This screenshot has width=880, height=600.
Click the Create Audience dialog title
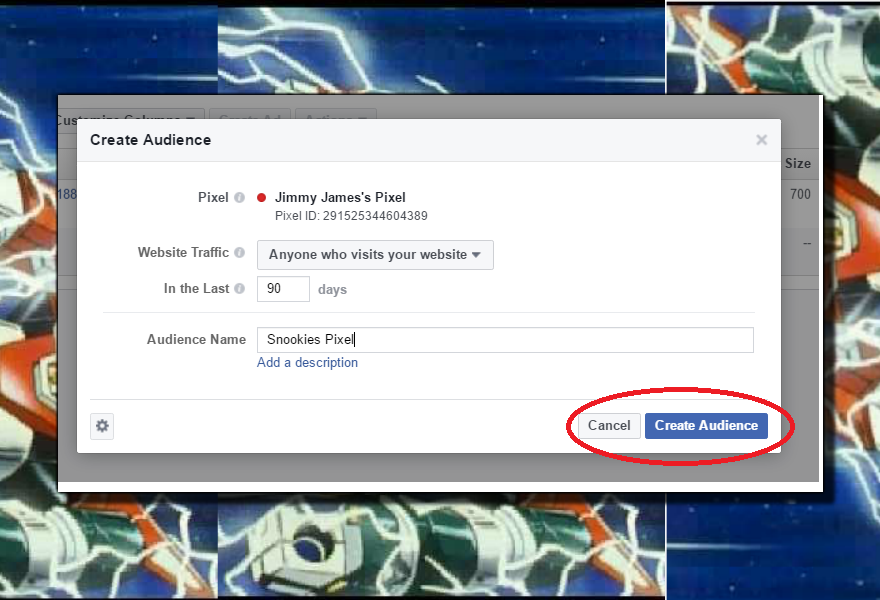(x=150, y=140)
